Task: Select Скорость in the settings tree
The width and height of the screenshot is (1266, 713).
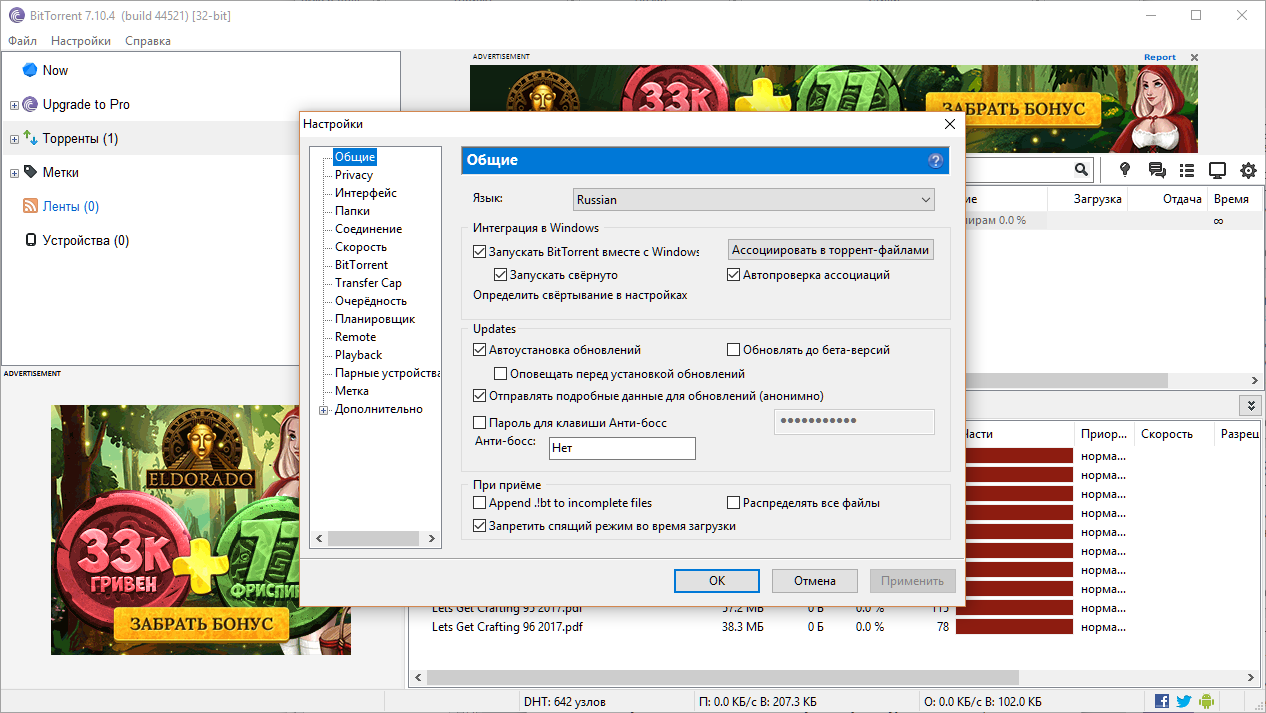Action: 361,247
